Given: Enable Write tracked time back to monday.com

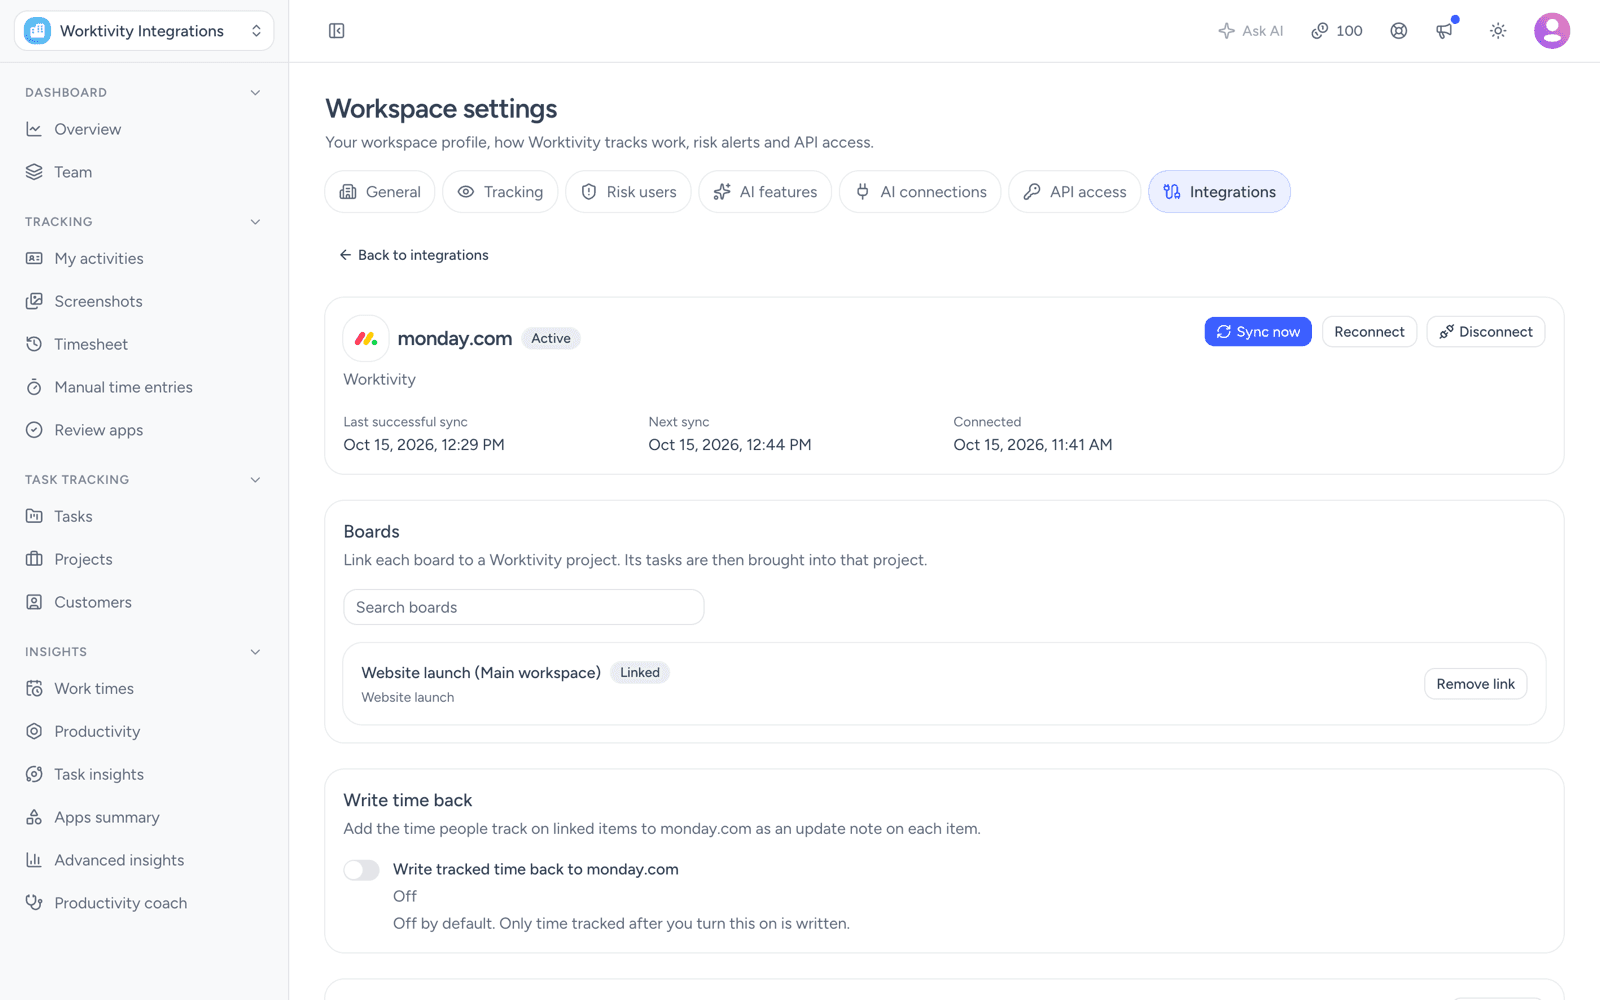Looking at the screenshot, I should click(361, 870).
